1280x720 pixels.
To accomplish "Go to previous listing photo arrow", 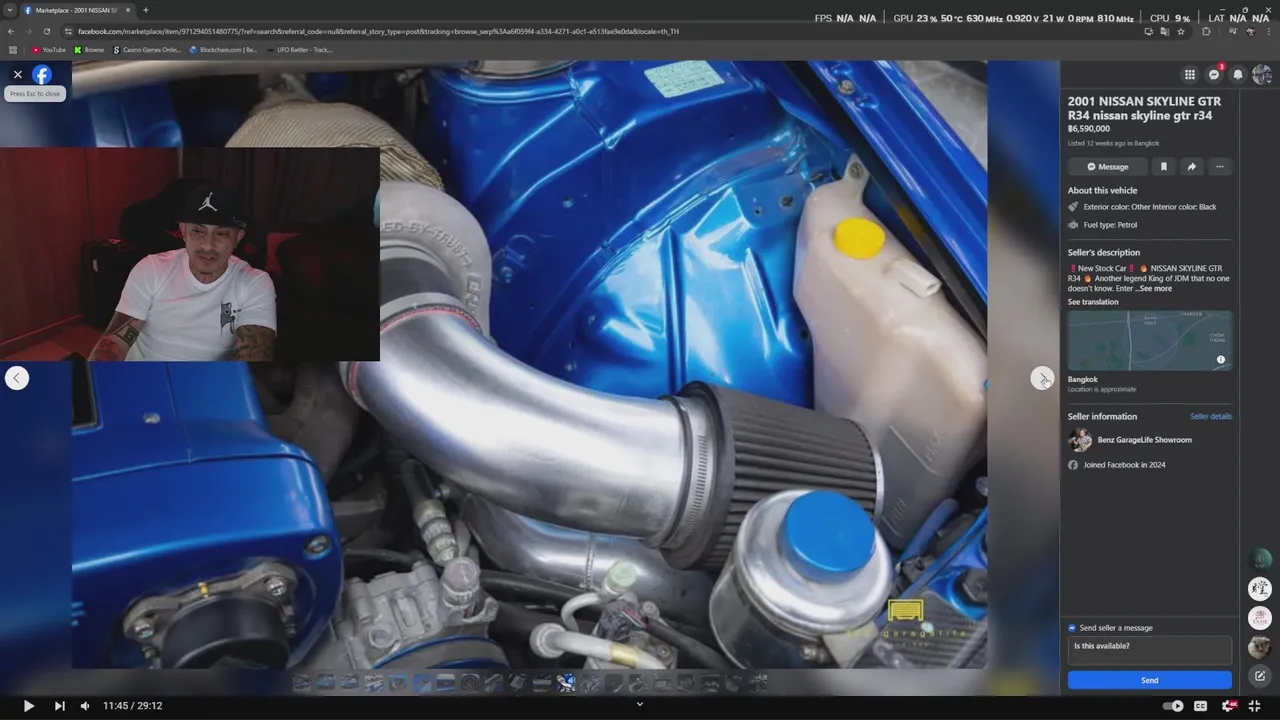I will point(17,378).
